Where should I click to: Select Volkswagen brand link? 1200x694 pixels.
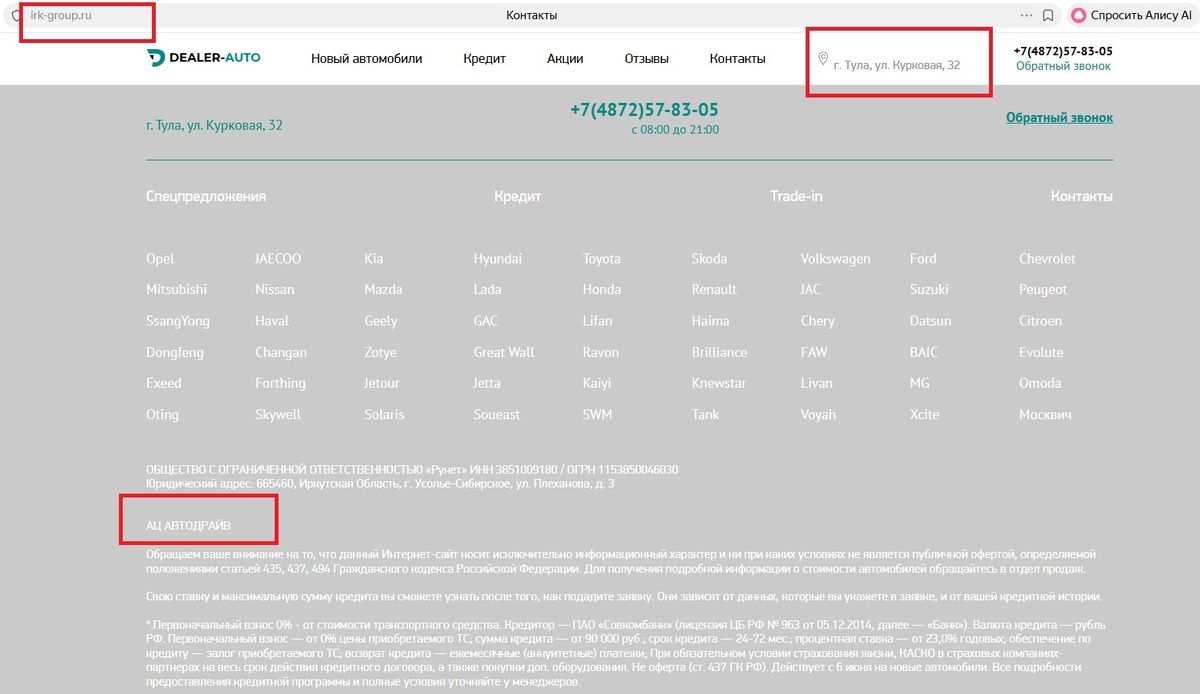point(835,258)
